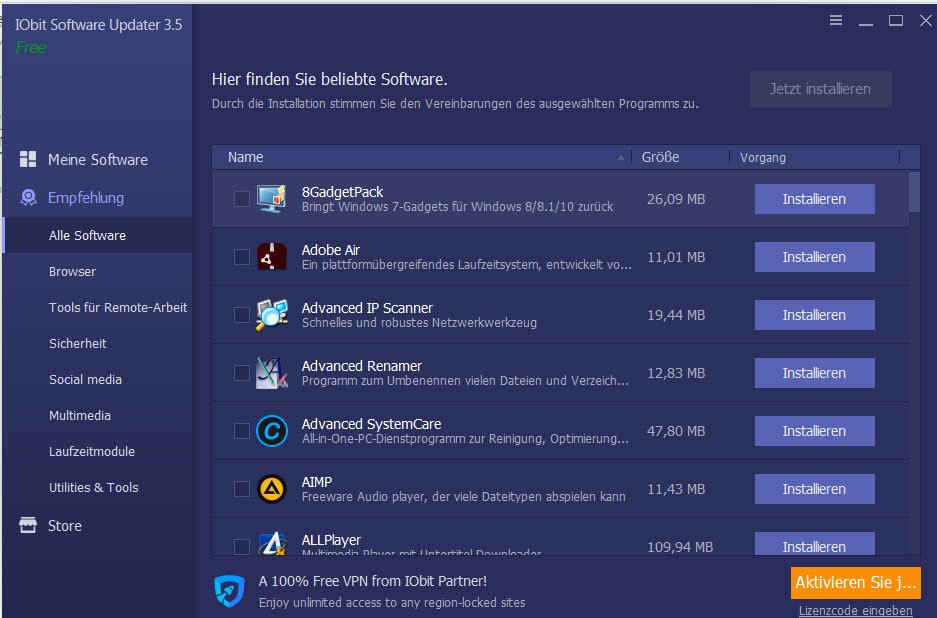Viewport: 937px width, 618px height.
Task: Click the Advanced IP Scanner icon
Action: click(x=272, y=314)
